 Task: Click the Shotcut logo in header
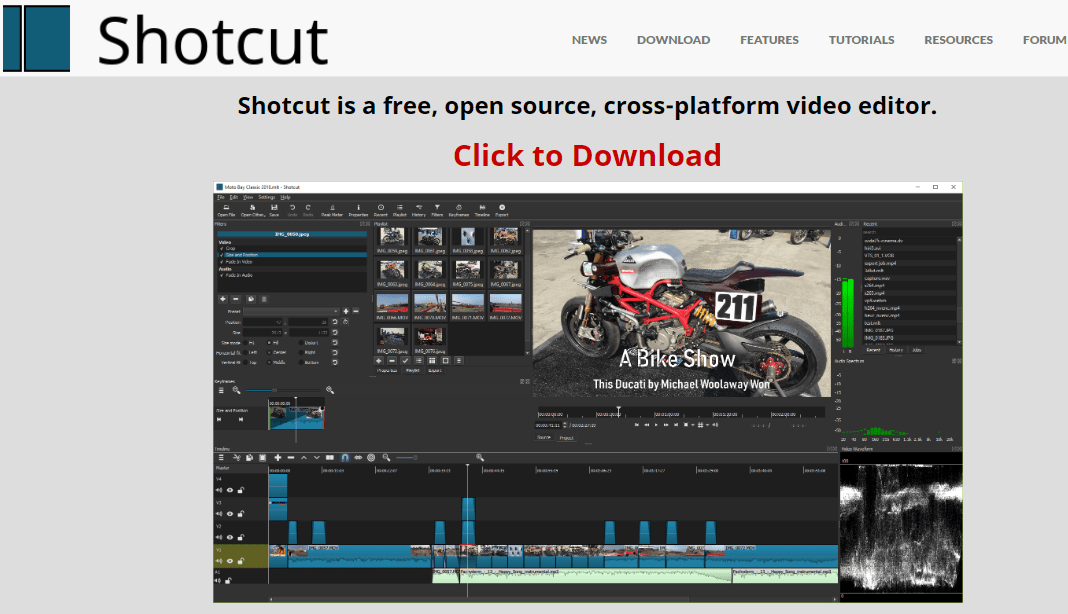pyautogui.click(x=166, y=39)
